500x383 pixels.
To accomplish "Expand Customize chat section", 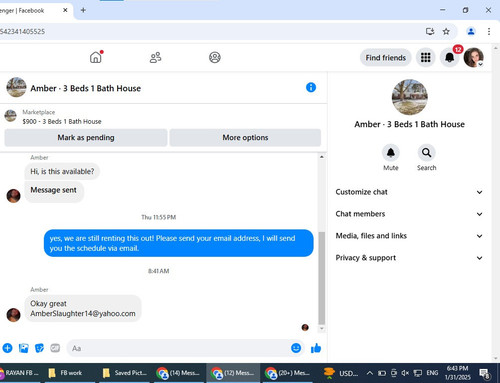I will [x=409, y=192].
